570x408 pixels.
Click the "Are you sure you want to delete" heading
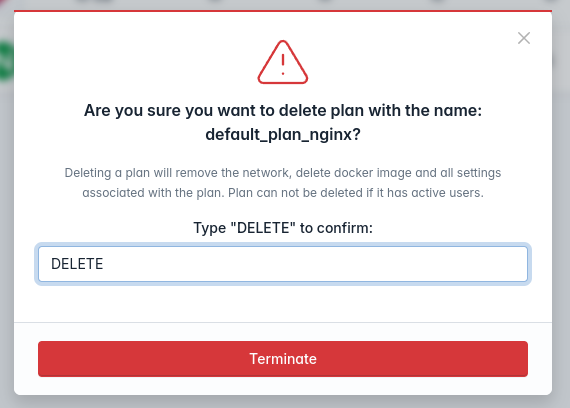[x=283, y=111]
